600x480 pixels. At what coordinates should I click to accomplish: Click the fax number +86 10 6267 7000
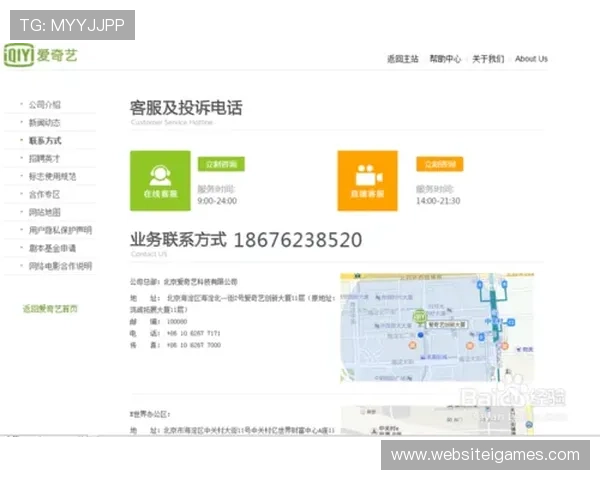[x=194, y=345]
